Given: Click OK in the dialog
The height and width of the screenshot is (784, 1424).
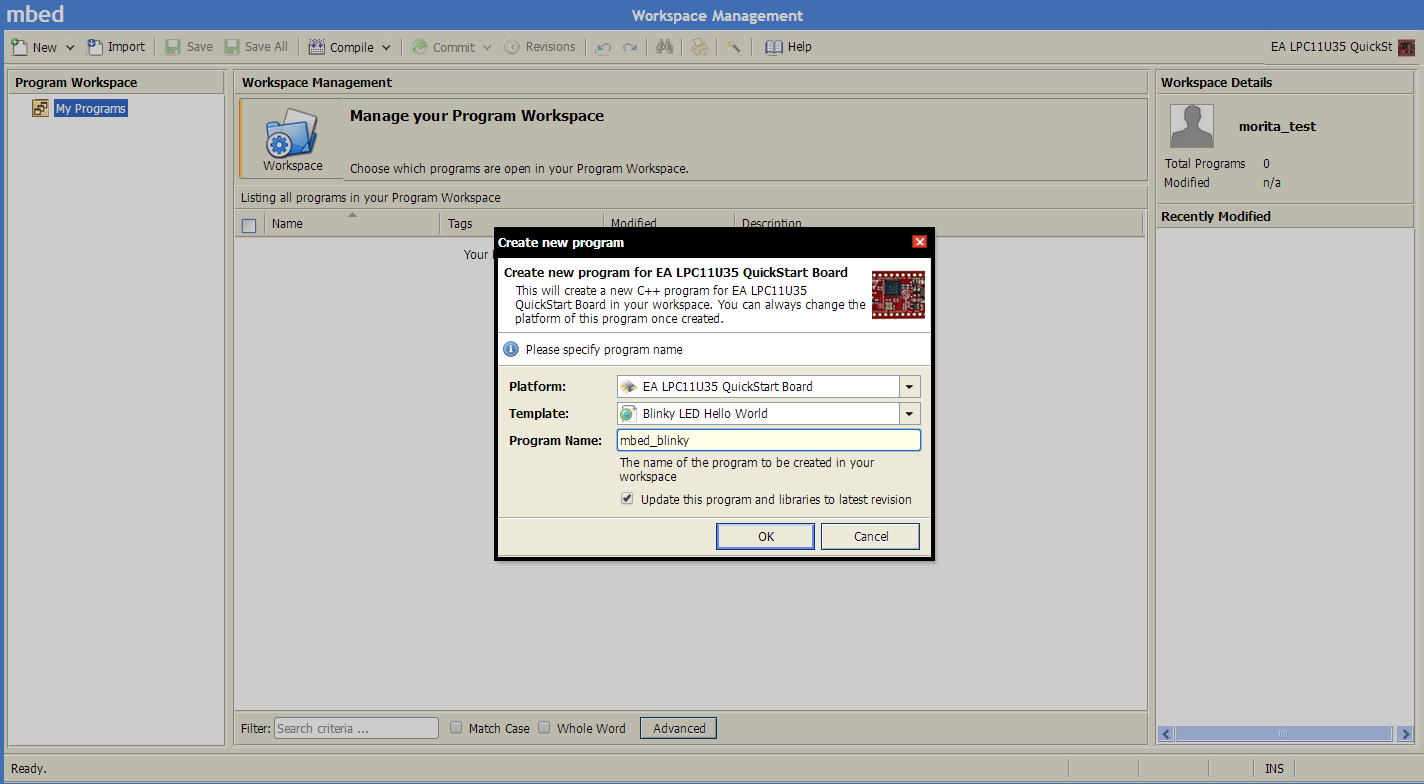Looking at the screenshot, I should (x=765, y=536).
